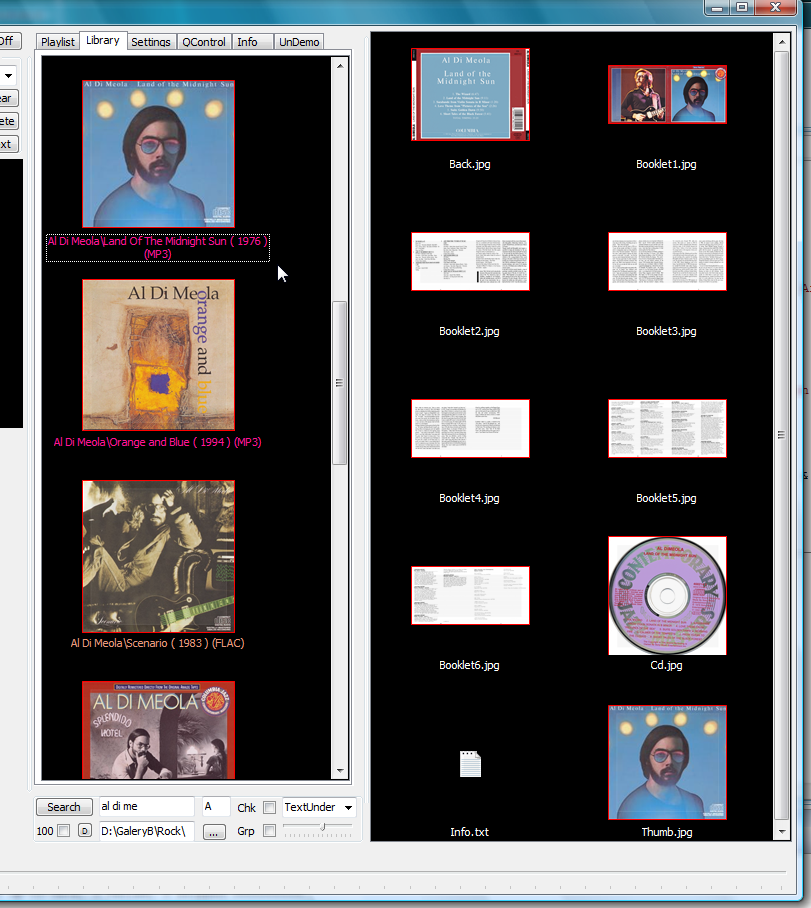
Task: Click the Search button
Action: pyautogui.click(x=64, y=807)
